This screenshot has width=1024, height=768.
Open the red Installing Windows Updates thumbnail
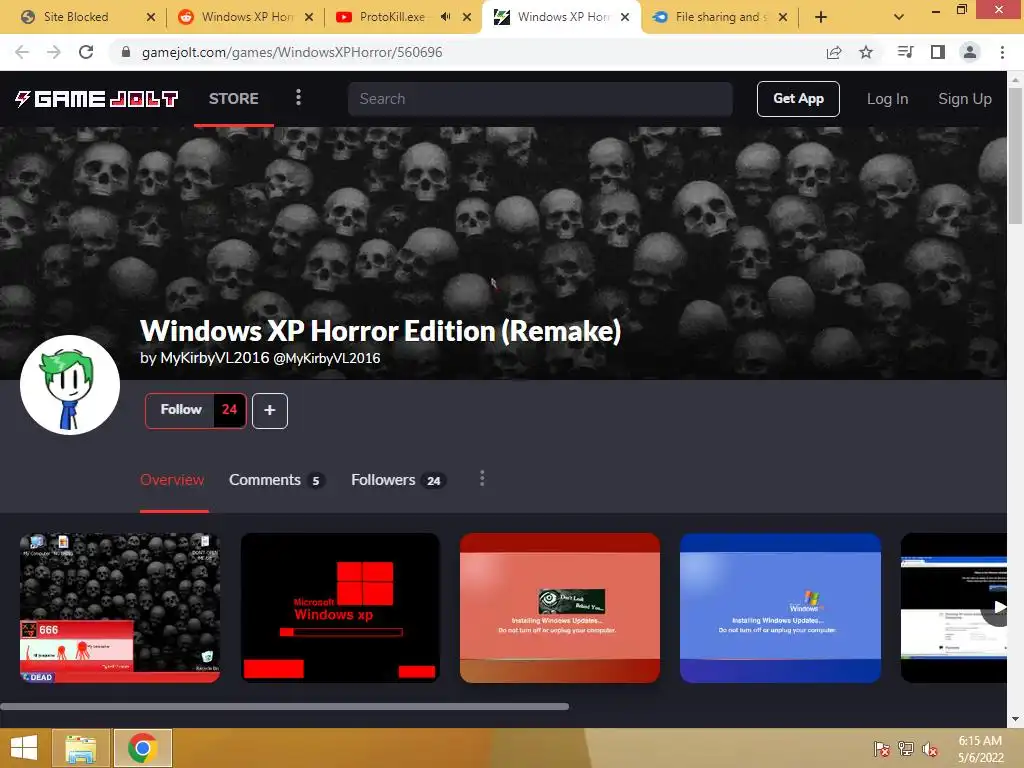pyautogui.click(x=560, y=608)
